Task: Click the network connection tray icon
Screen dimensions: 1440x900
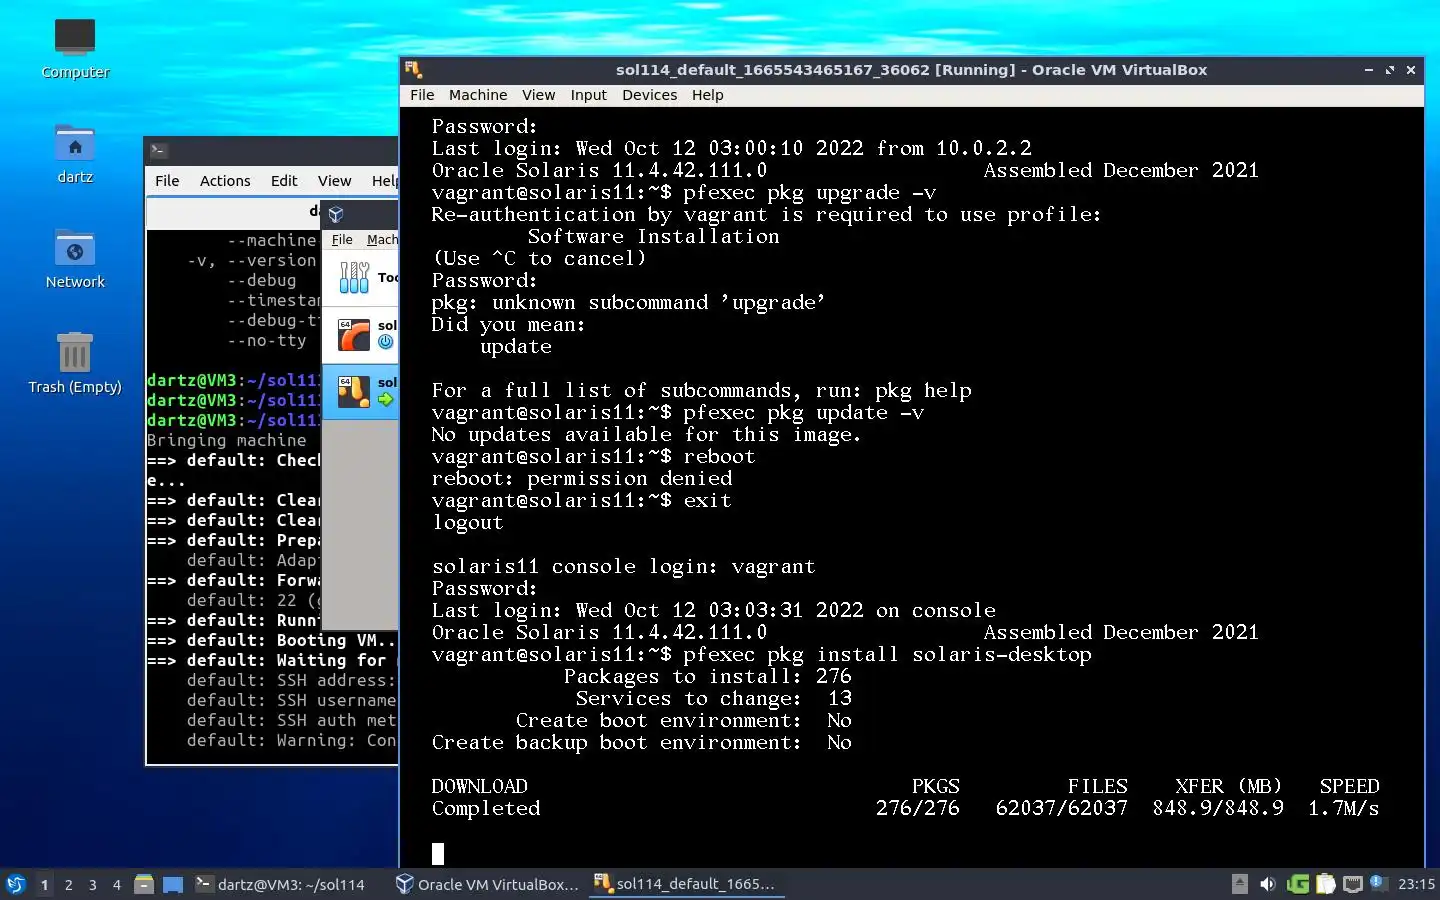Action: [x=1353, y=884]
